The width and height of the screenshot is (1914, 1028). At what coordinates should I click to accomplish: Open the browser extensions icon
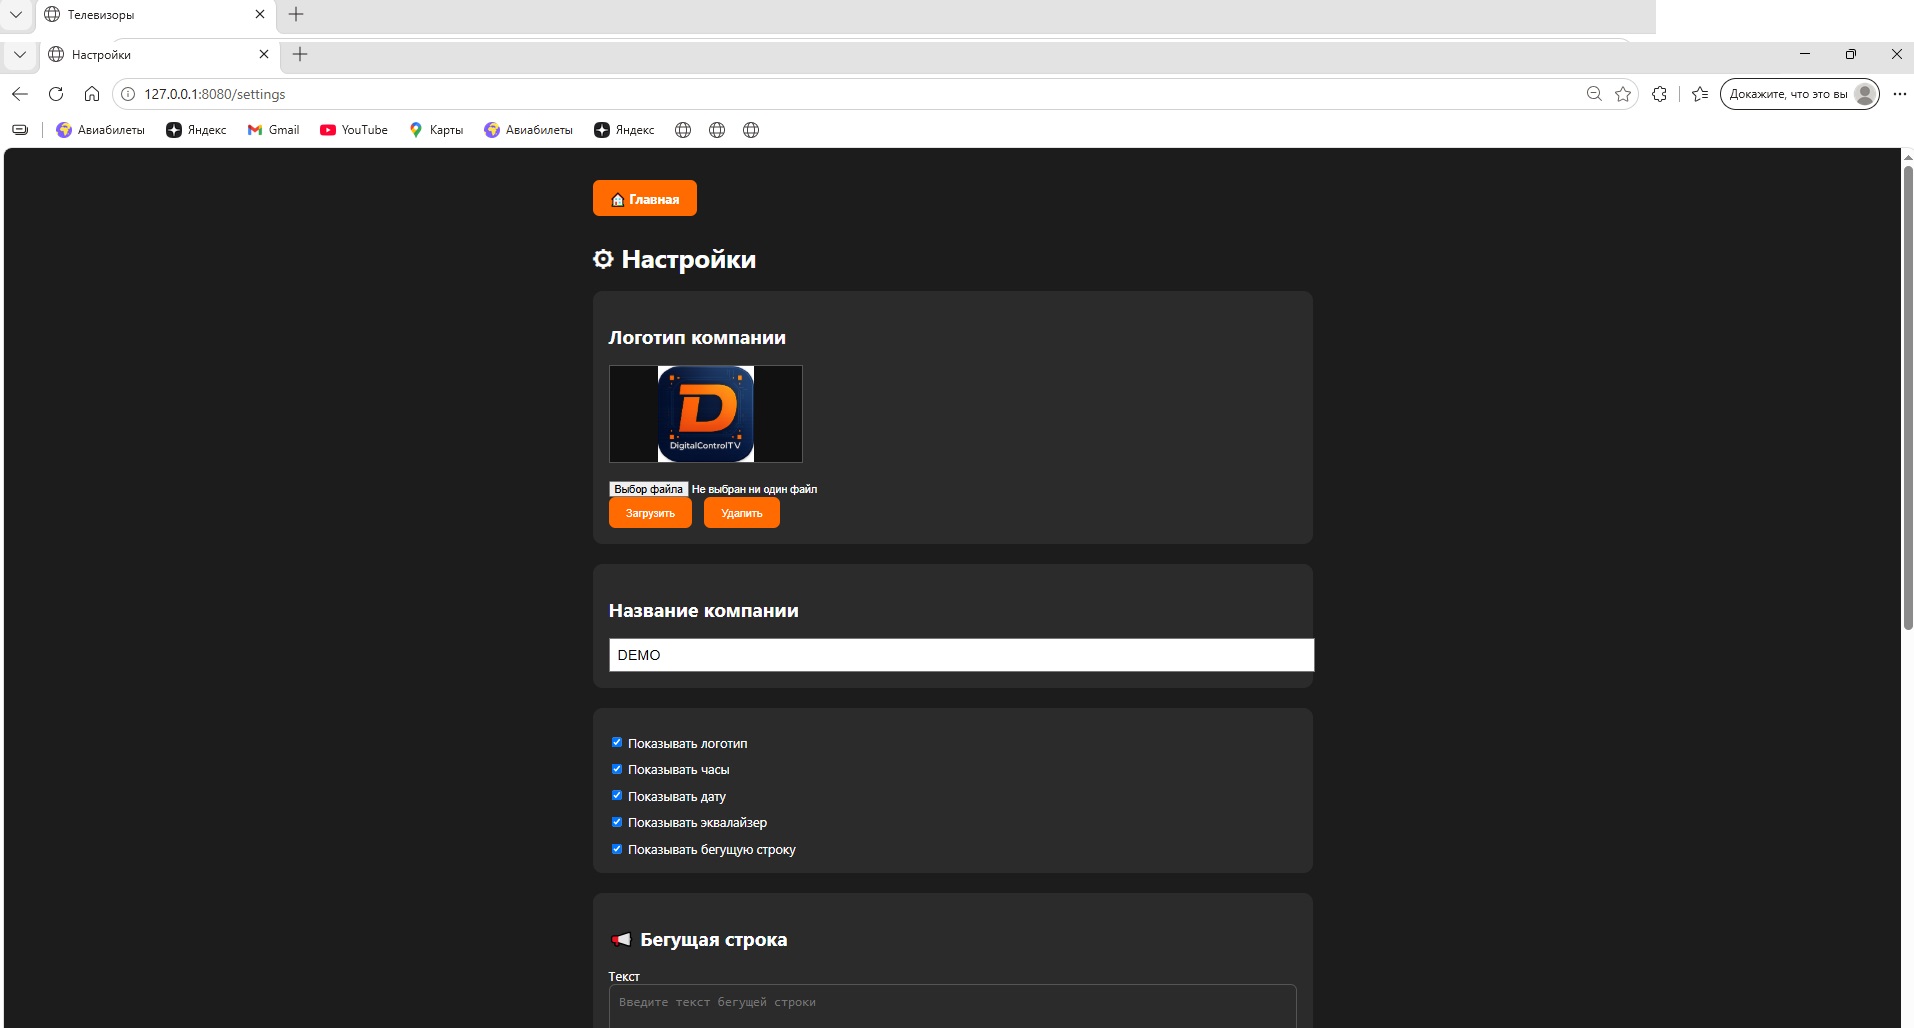[x=1660, y=94]
